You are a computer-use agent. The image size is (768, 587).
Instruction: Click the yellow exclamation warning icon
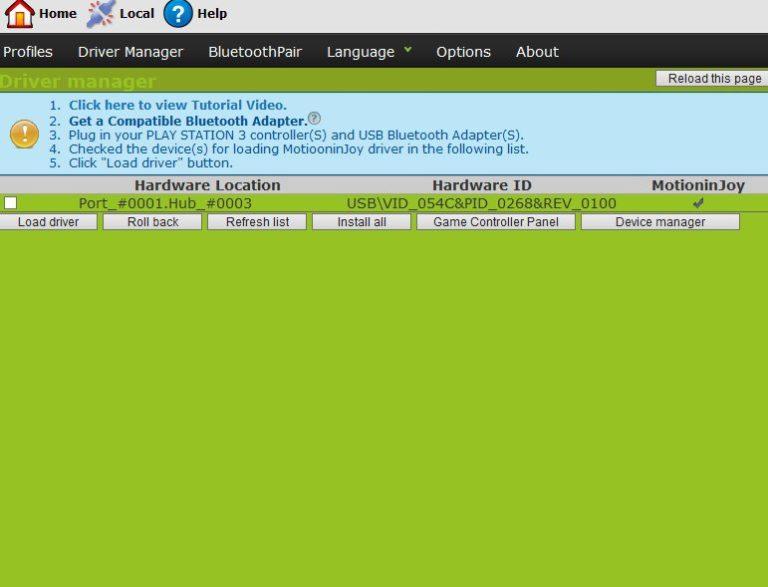pyautogui.click(x=24, y=134)
